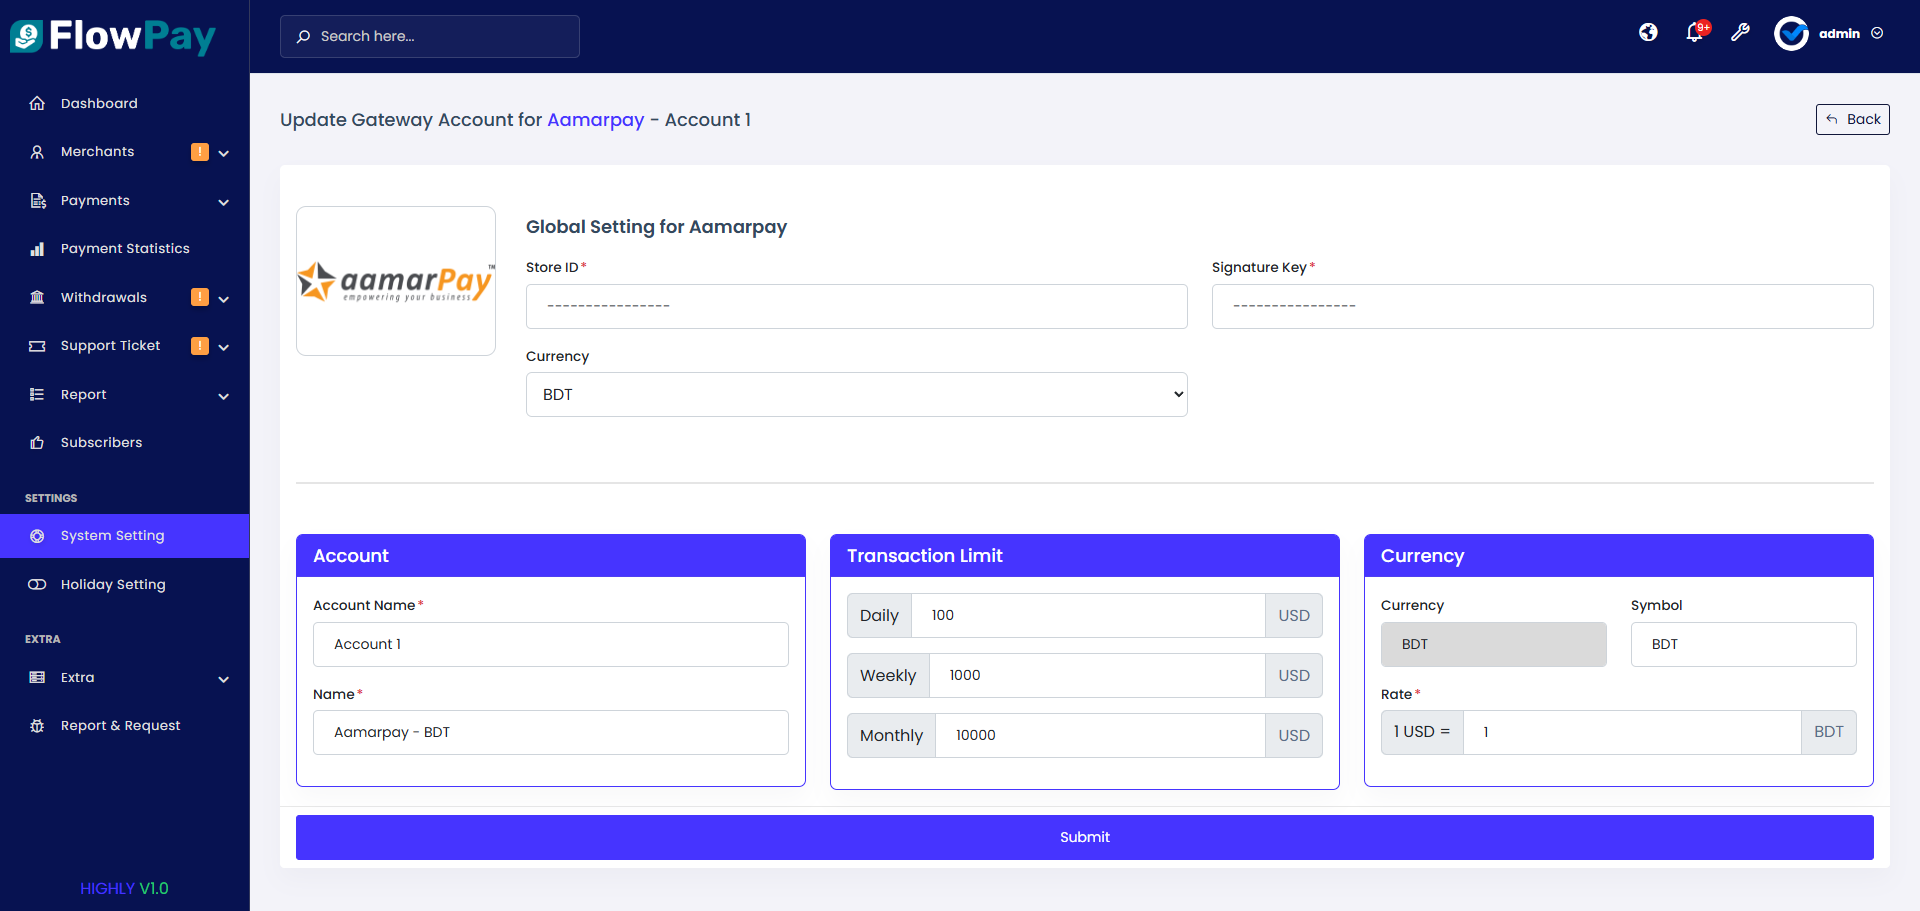
Task: Expand the Extra menu chevron
Action: pyautogui.click(x=224, y=679)
